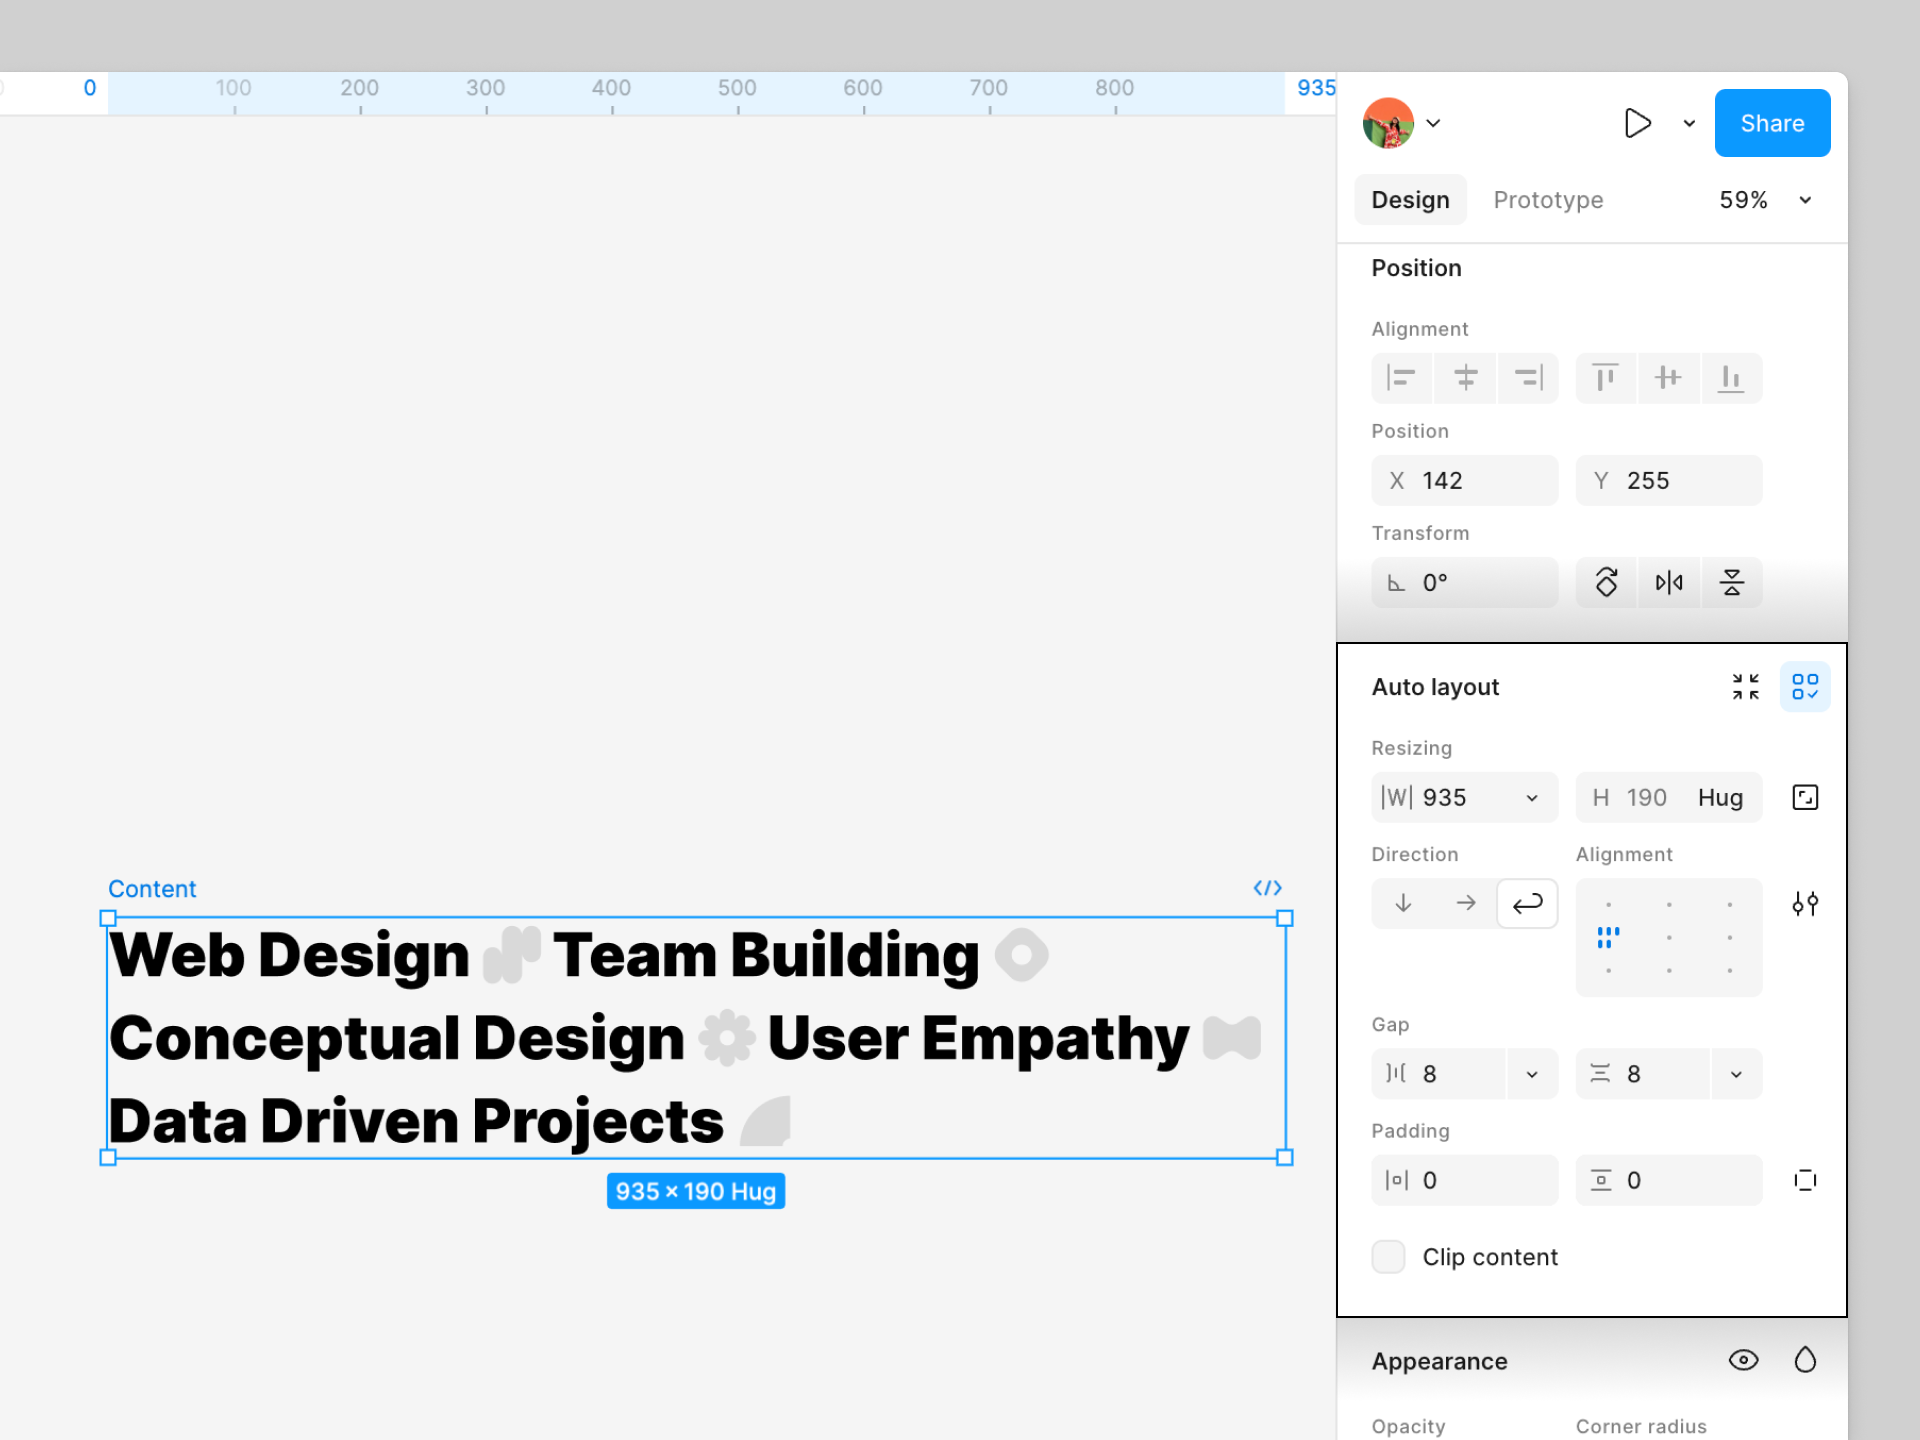This screenshot has height=1440, width=1920.
Task: Click rotation field 0°
Action: [x=1464, y=582]
